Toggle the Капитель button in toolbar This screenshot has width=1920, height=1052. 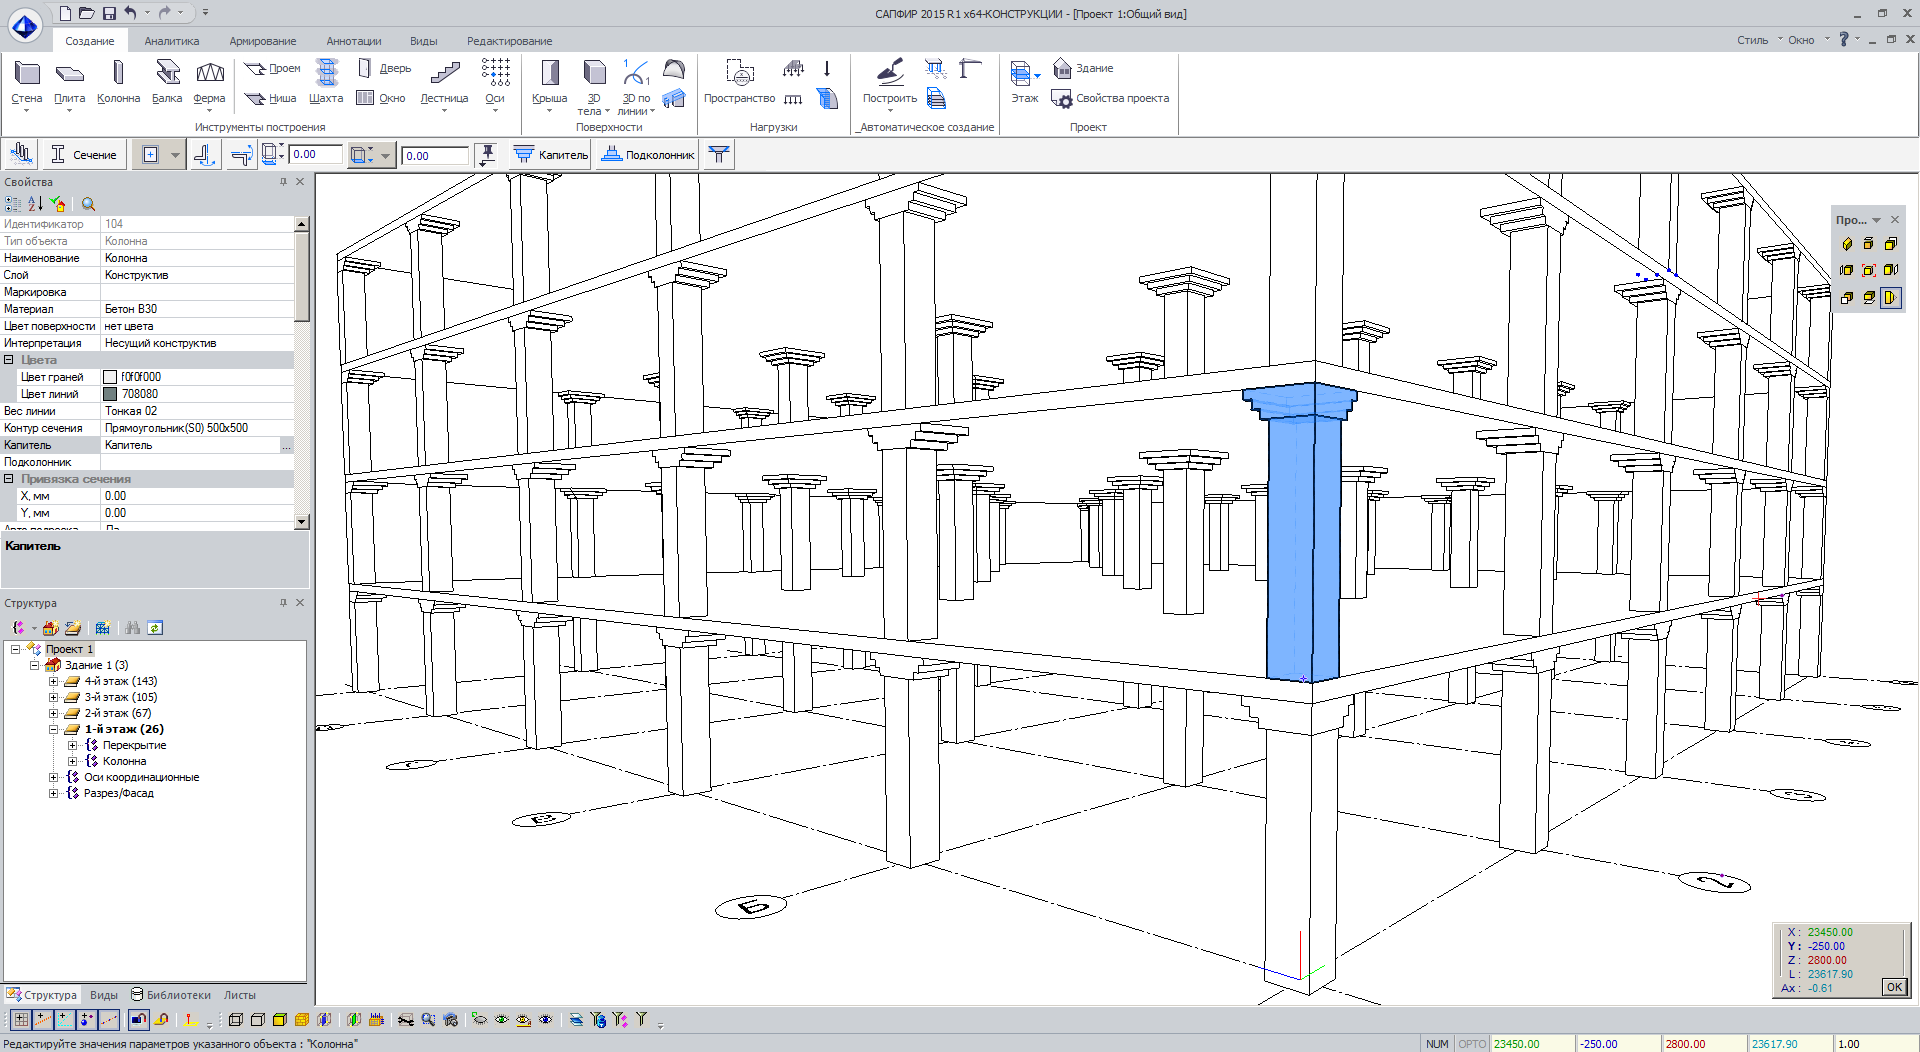pos(551,155)
